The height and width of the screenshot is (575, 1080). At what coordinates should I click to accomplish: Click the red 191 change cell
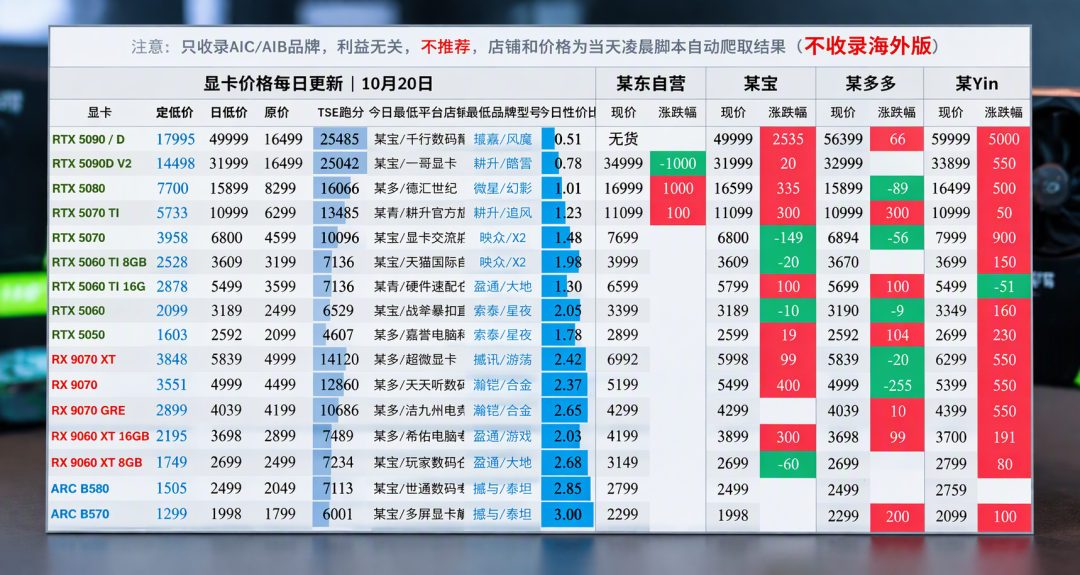click(x=1004, y=437)
